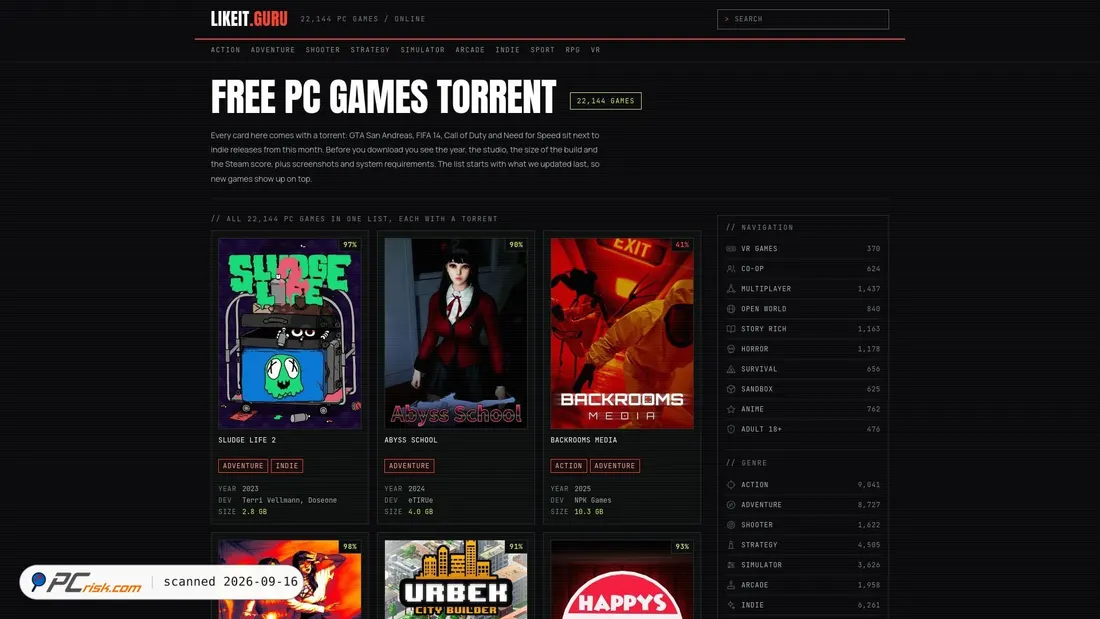1100x619 pixels.
Task: Open the Backrooms Media title link
Action: [x=584, y=440]
